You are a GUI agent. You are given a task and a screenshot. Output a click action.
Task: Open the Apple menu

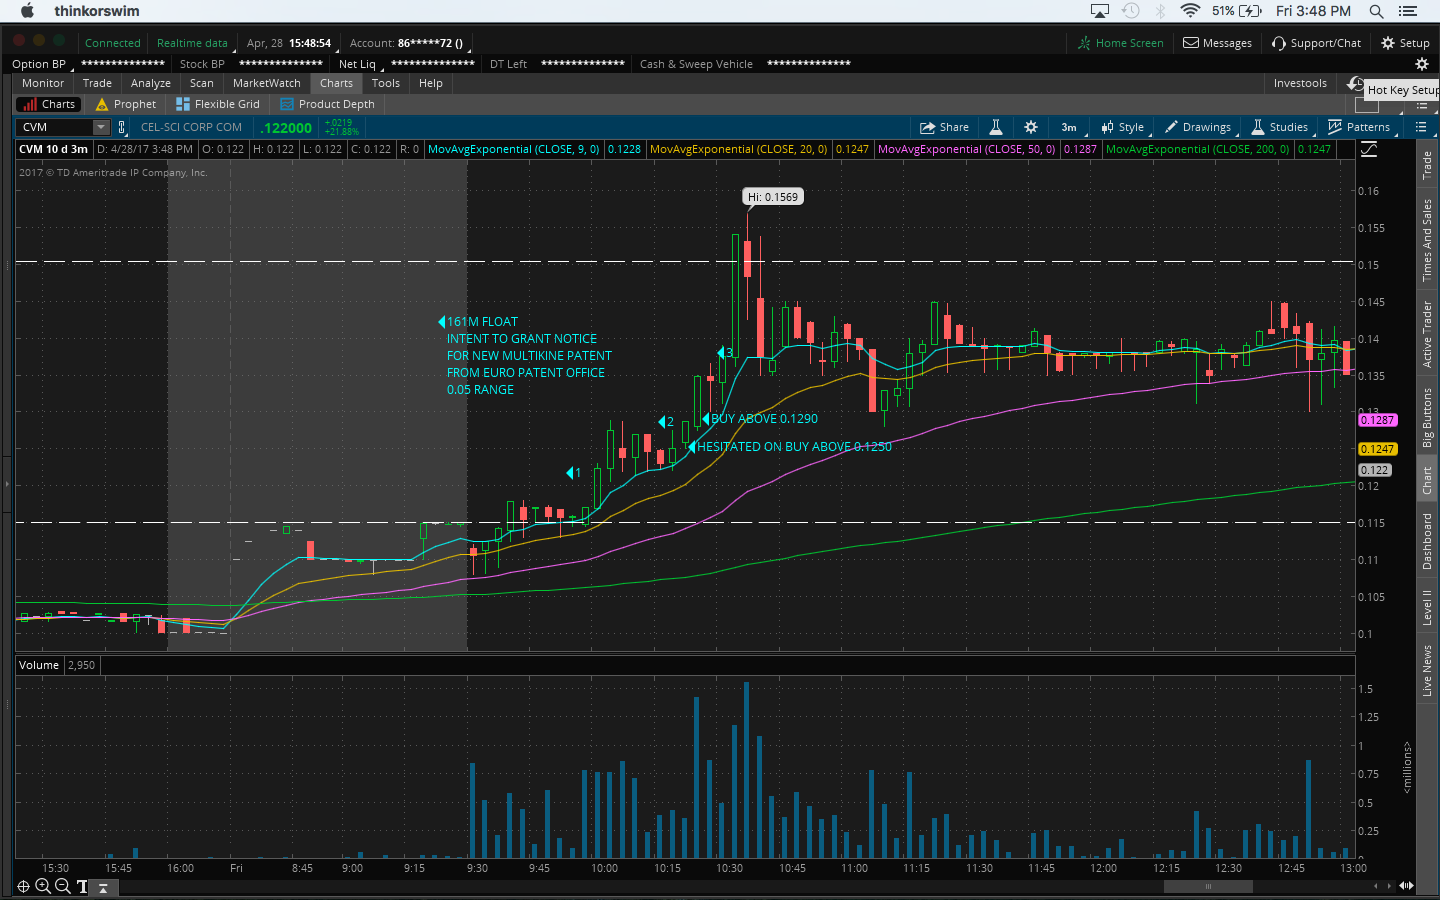[x=27, y=11]
